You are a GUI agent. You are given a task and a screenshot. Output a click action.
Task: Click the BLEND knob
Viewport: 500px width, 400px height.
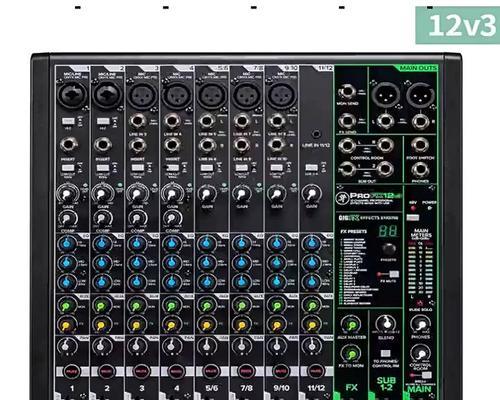pyautogui.click(x=386, y=324)
